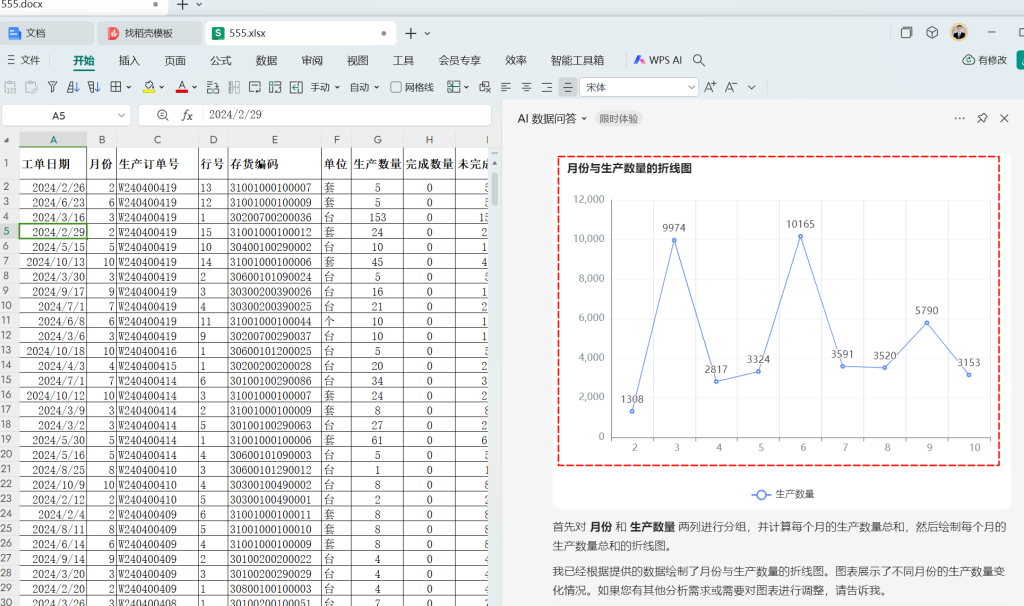Open the fill color dropdown arrow
The height and width of the screenshot is (606, 1024).
(161, 87)
